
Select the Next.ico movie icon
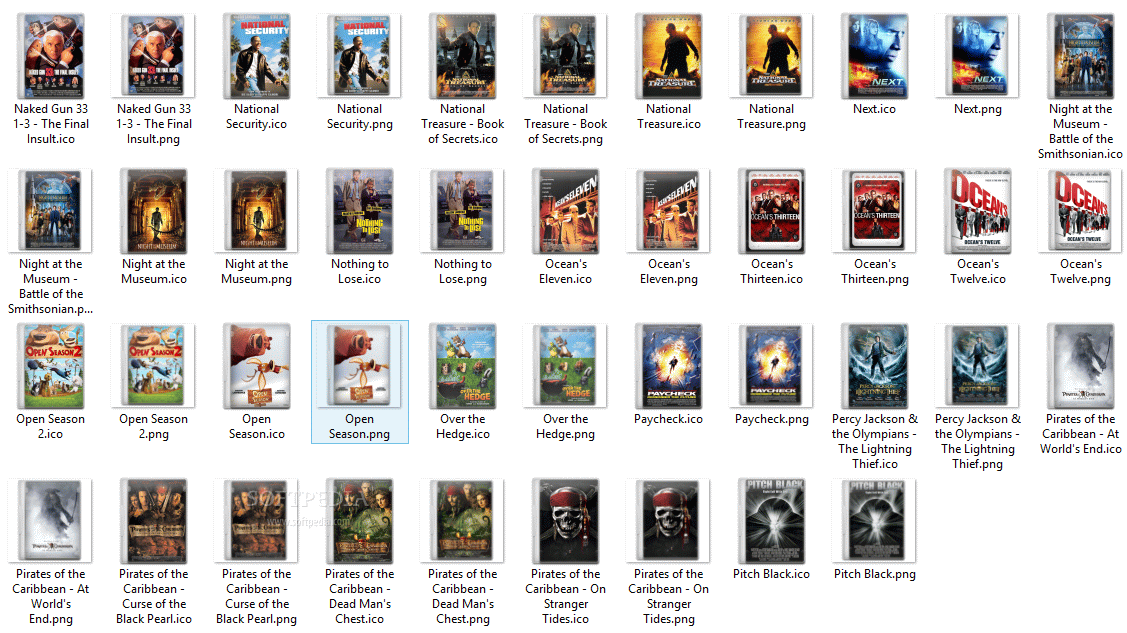(875, 56)
